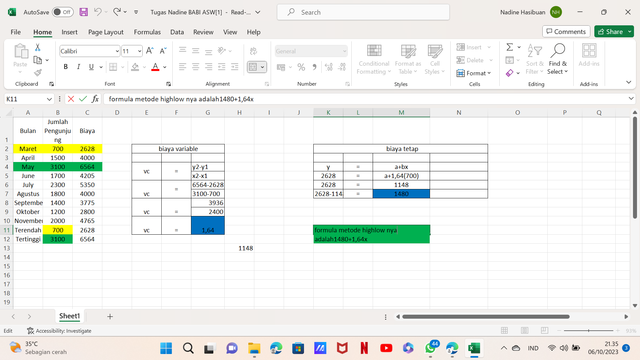Expand Name Box dropdown K11
This screenshot has height=360, width=640.
49,99
